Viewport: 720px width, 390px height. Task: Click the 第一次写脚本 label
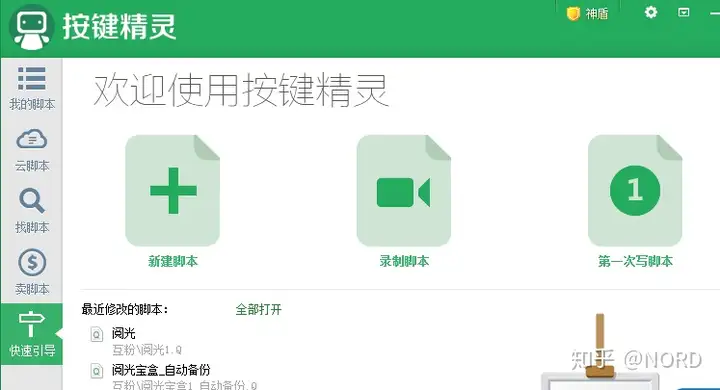pos(635,261)
